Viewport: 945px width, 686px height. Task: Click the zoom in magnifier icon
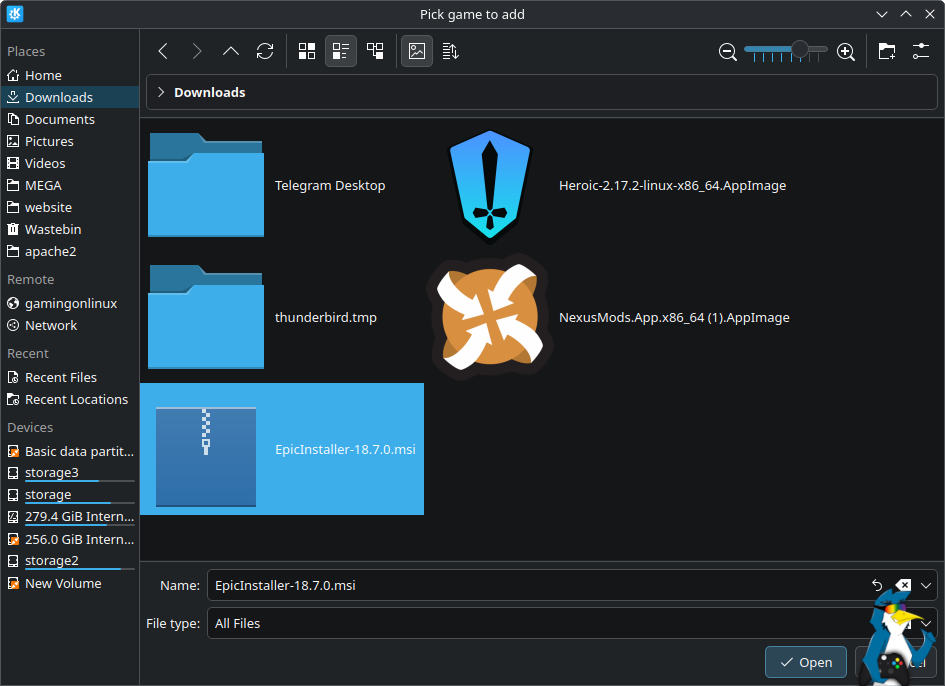click(x=845, y=52)
